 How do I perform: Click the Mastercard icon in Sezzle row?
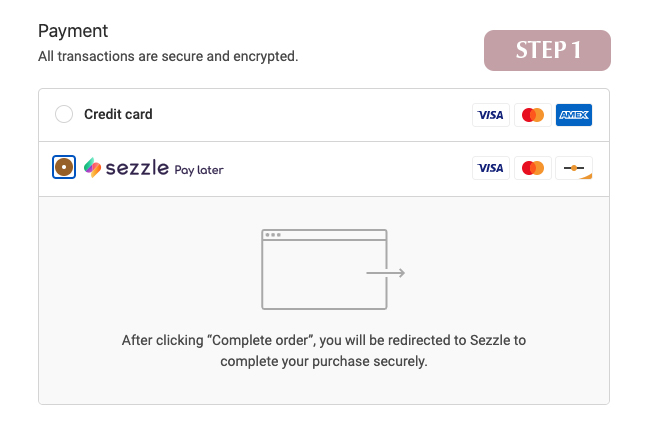tap(533, 168)
